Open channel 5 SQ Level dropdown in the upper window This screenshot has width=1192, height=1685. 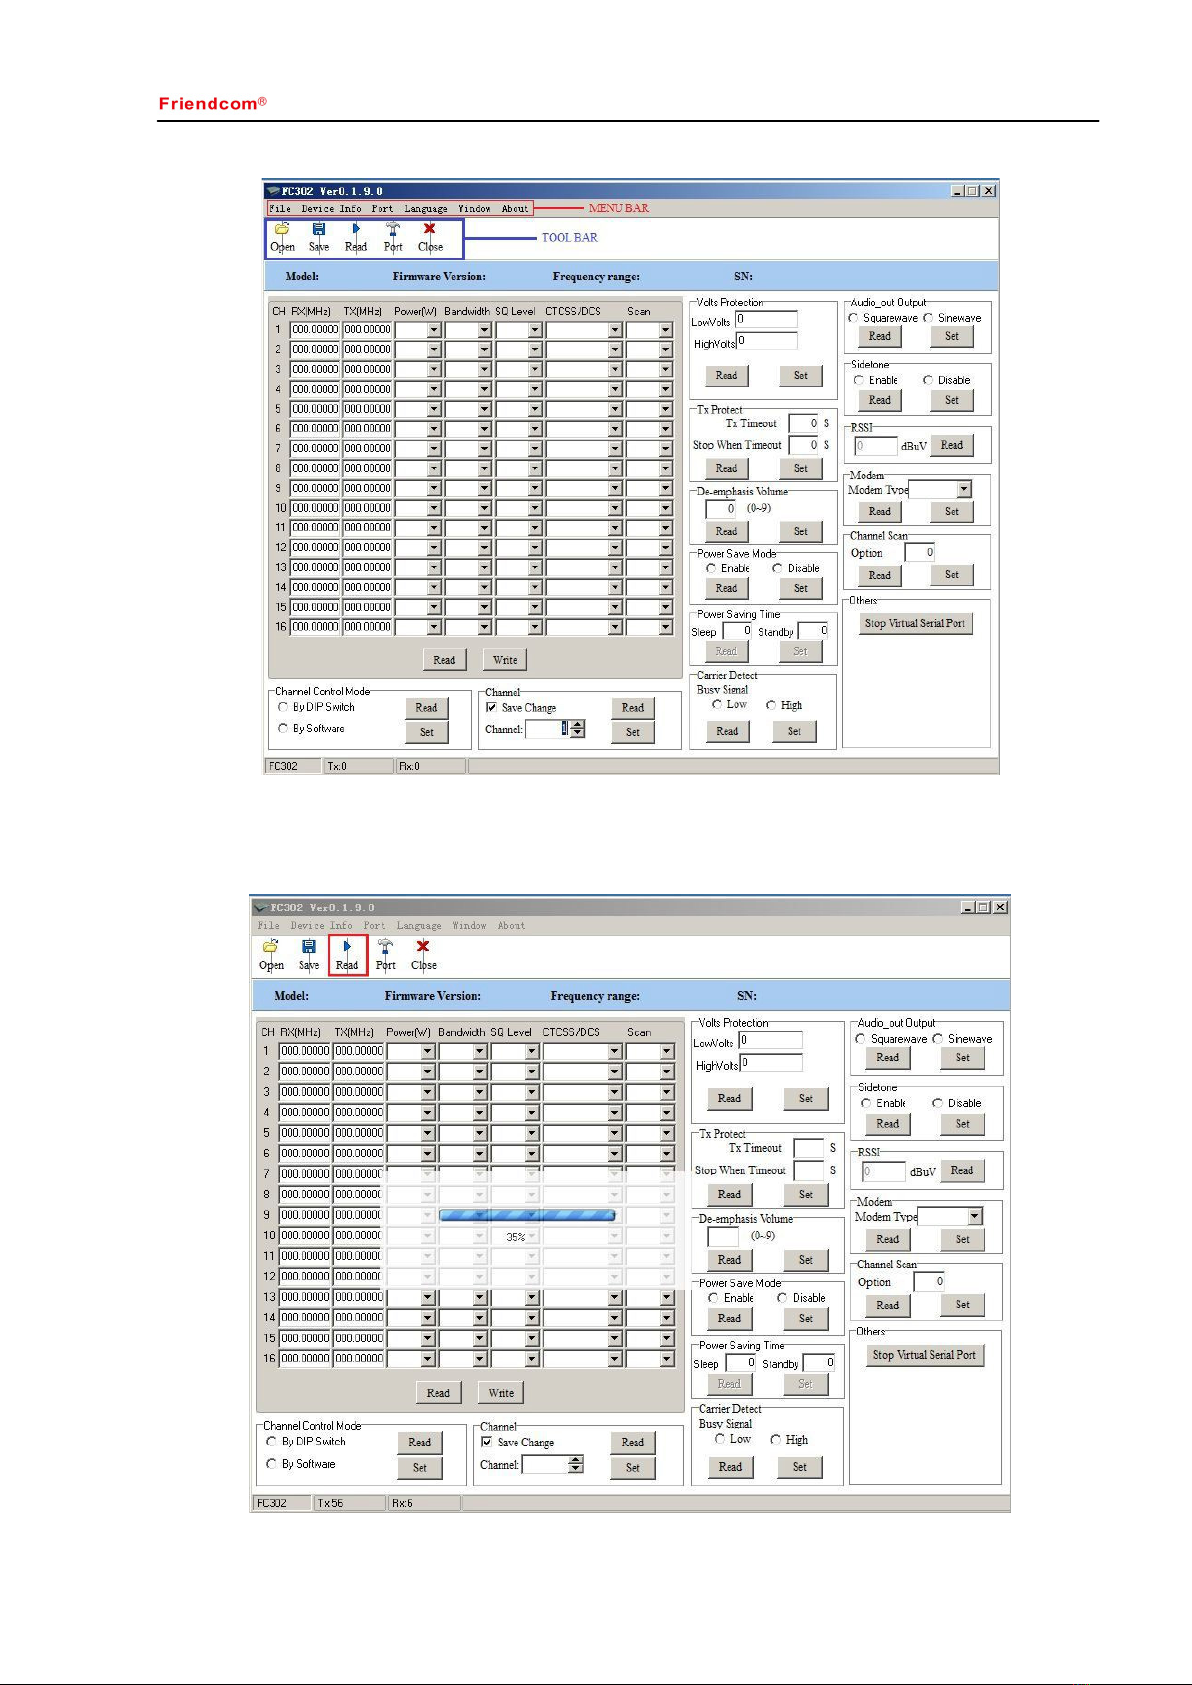click(535, 409)
